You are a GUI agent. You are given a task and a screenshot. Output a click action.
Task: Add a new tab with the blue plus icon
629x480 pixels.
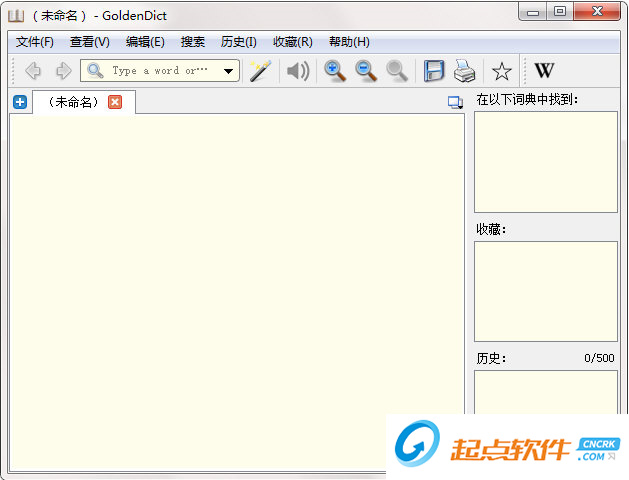[20, 102]
